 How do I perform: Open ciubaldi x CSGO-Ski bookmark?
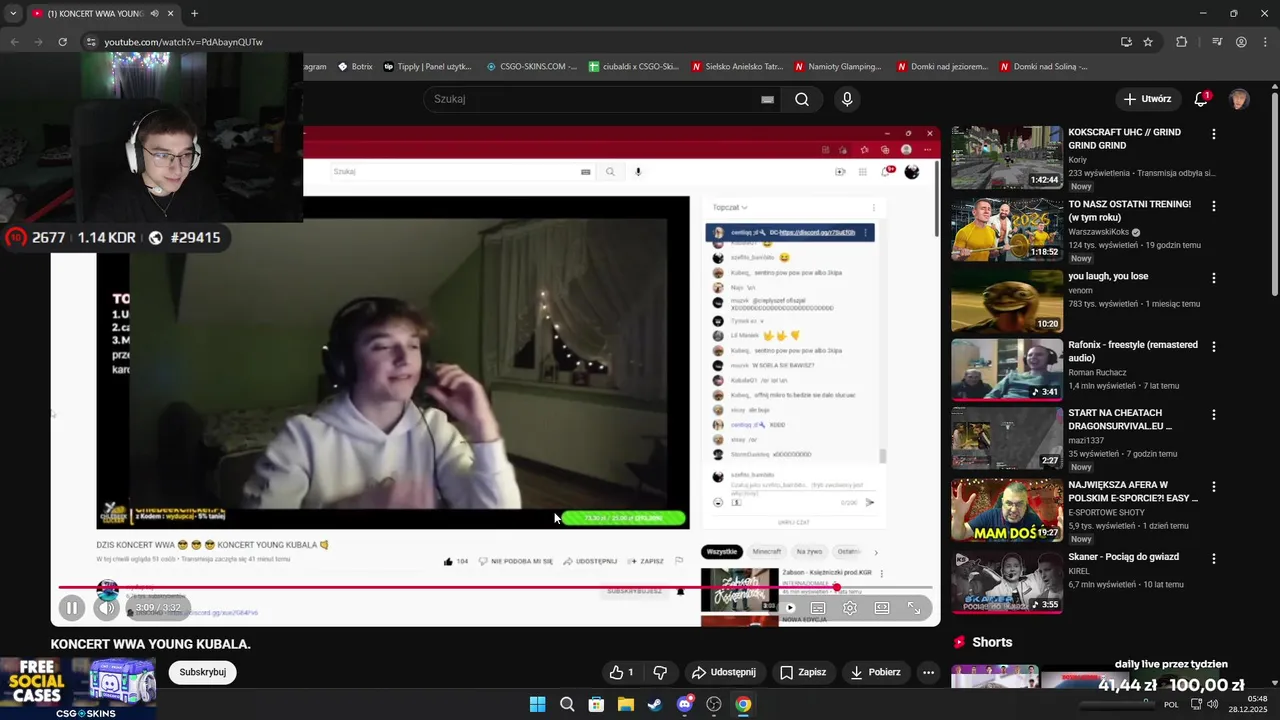coord(634,67)
